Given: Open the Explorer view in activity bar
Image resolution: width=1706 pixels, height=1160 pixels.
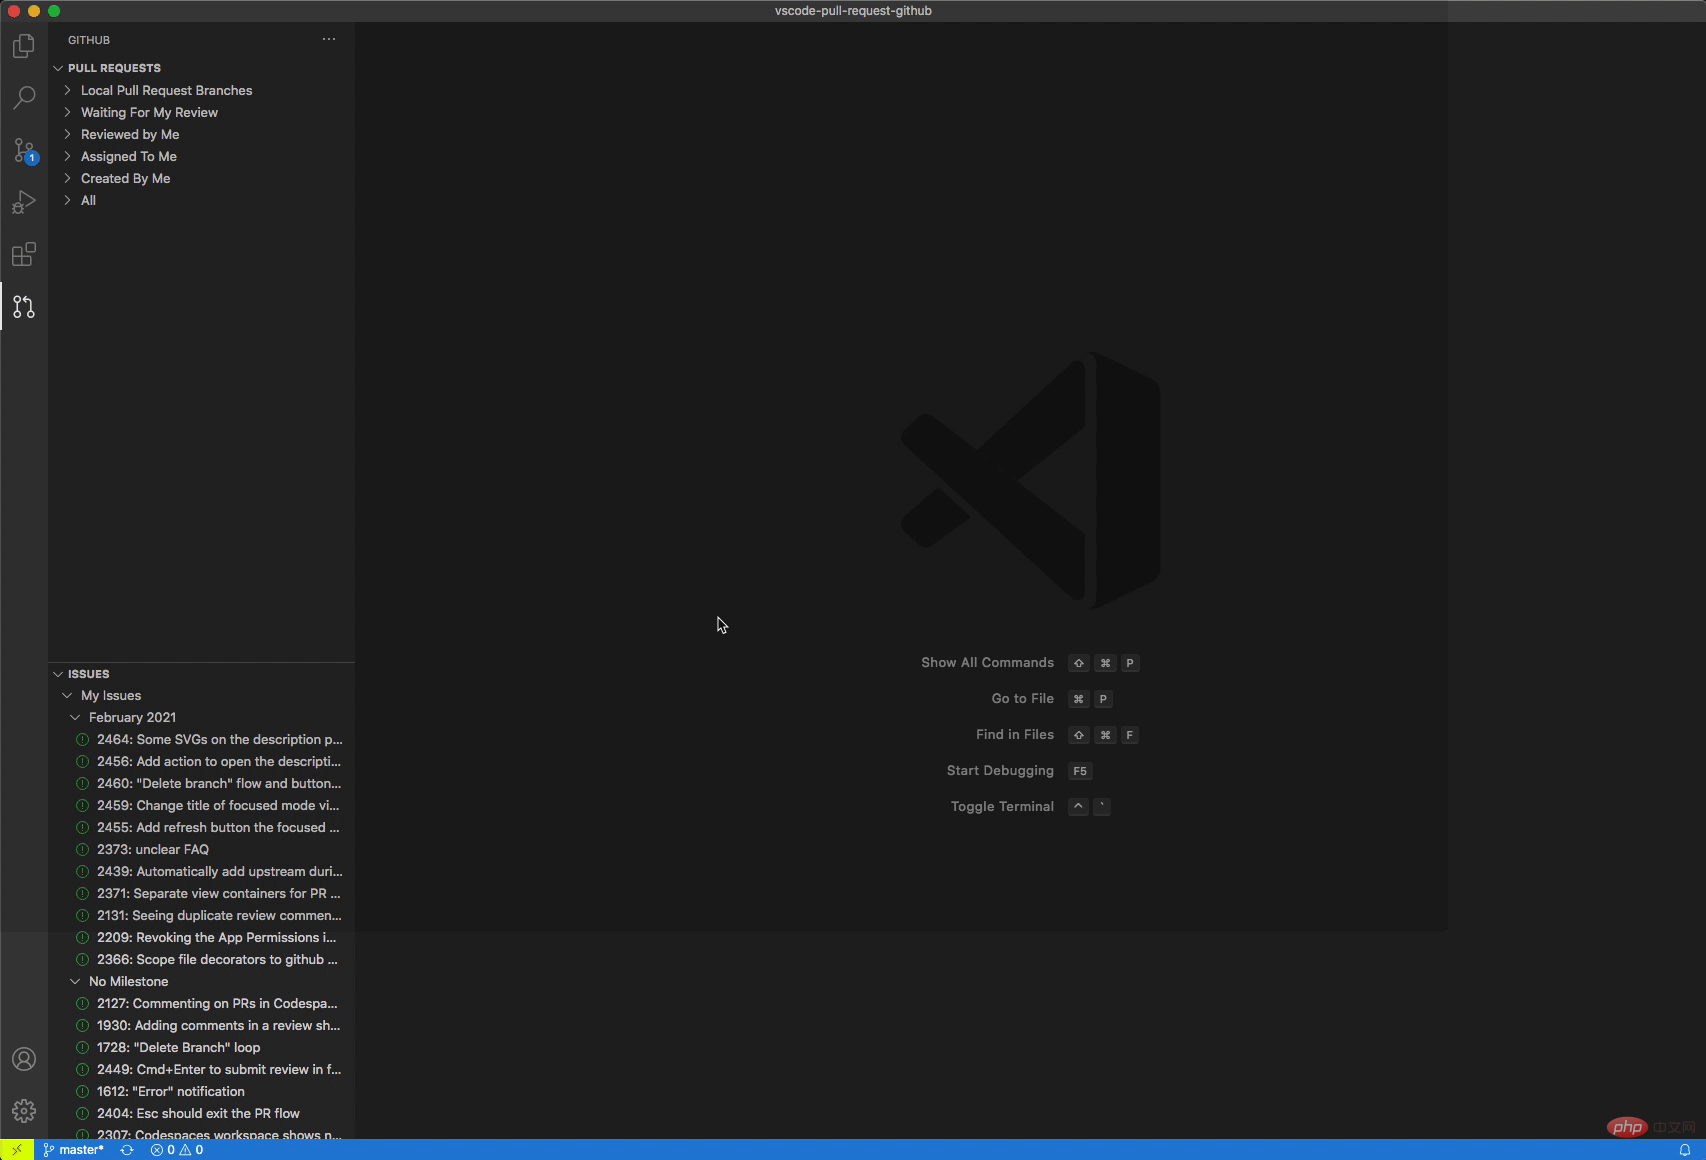Looking at the screenshot, I should 24,46.
